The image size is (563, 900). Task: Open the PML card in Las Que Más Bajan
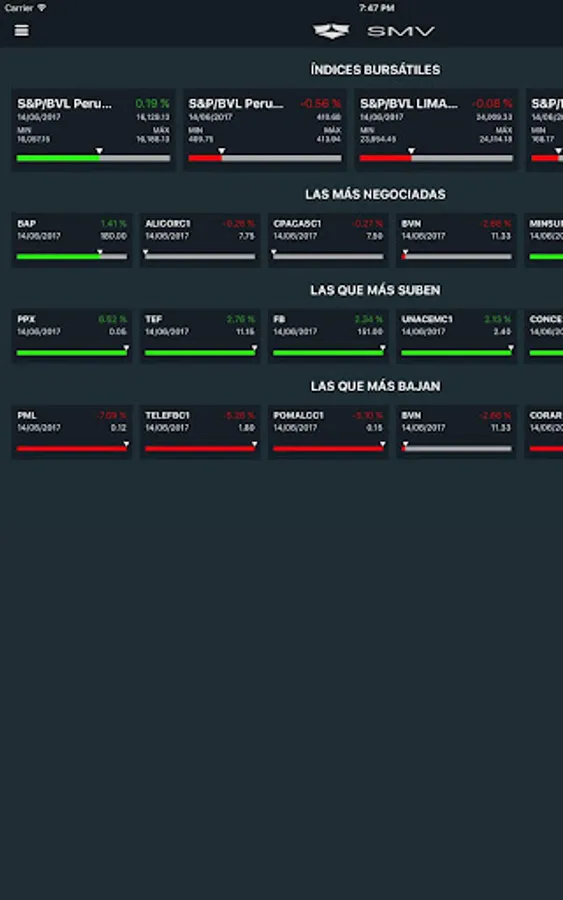72,432
